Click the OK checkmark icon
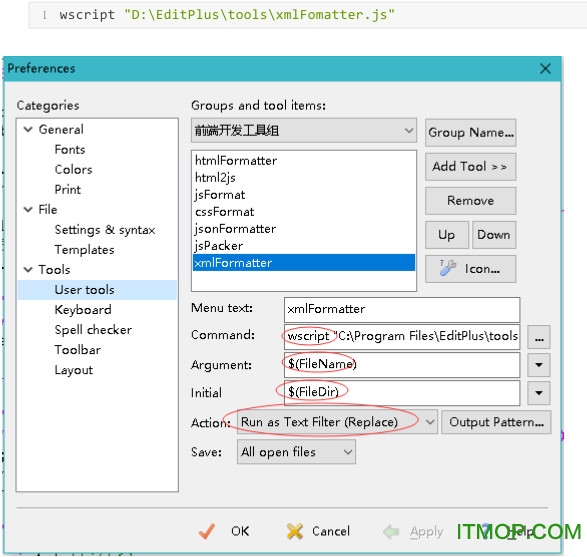This screenshot has width=587, height=557. click(x=207, y=531)
